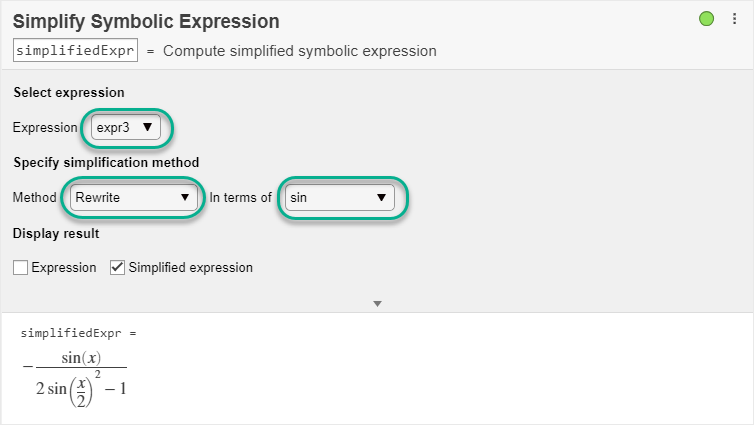Click the green task status indicator
The image size is (754, 425).
(707, 19)
